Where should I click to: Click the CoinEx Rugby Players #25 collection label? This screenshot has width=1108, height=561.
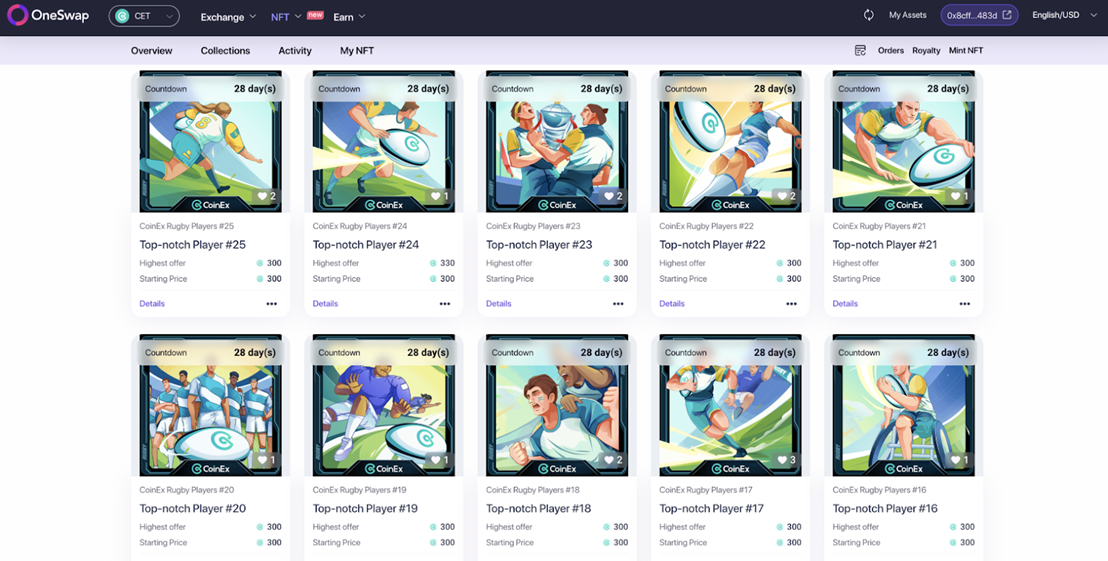click(x=187, y=226)
